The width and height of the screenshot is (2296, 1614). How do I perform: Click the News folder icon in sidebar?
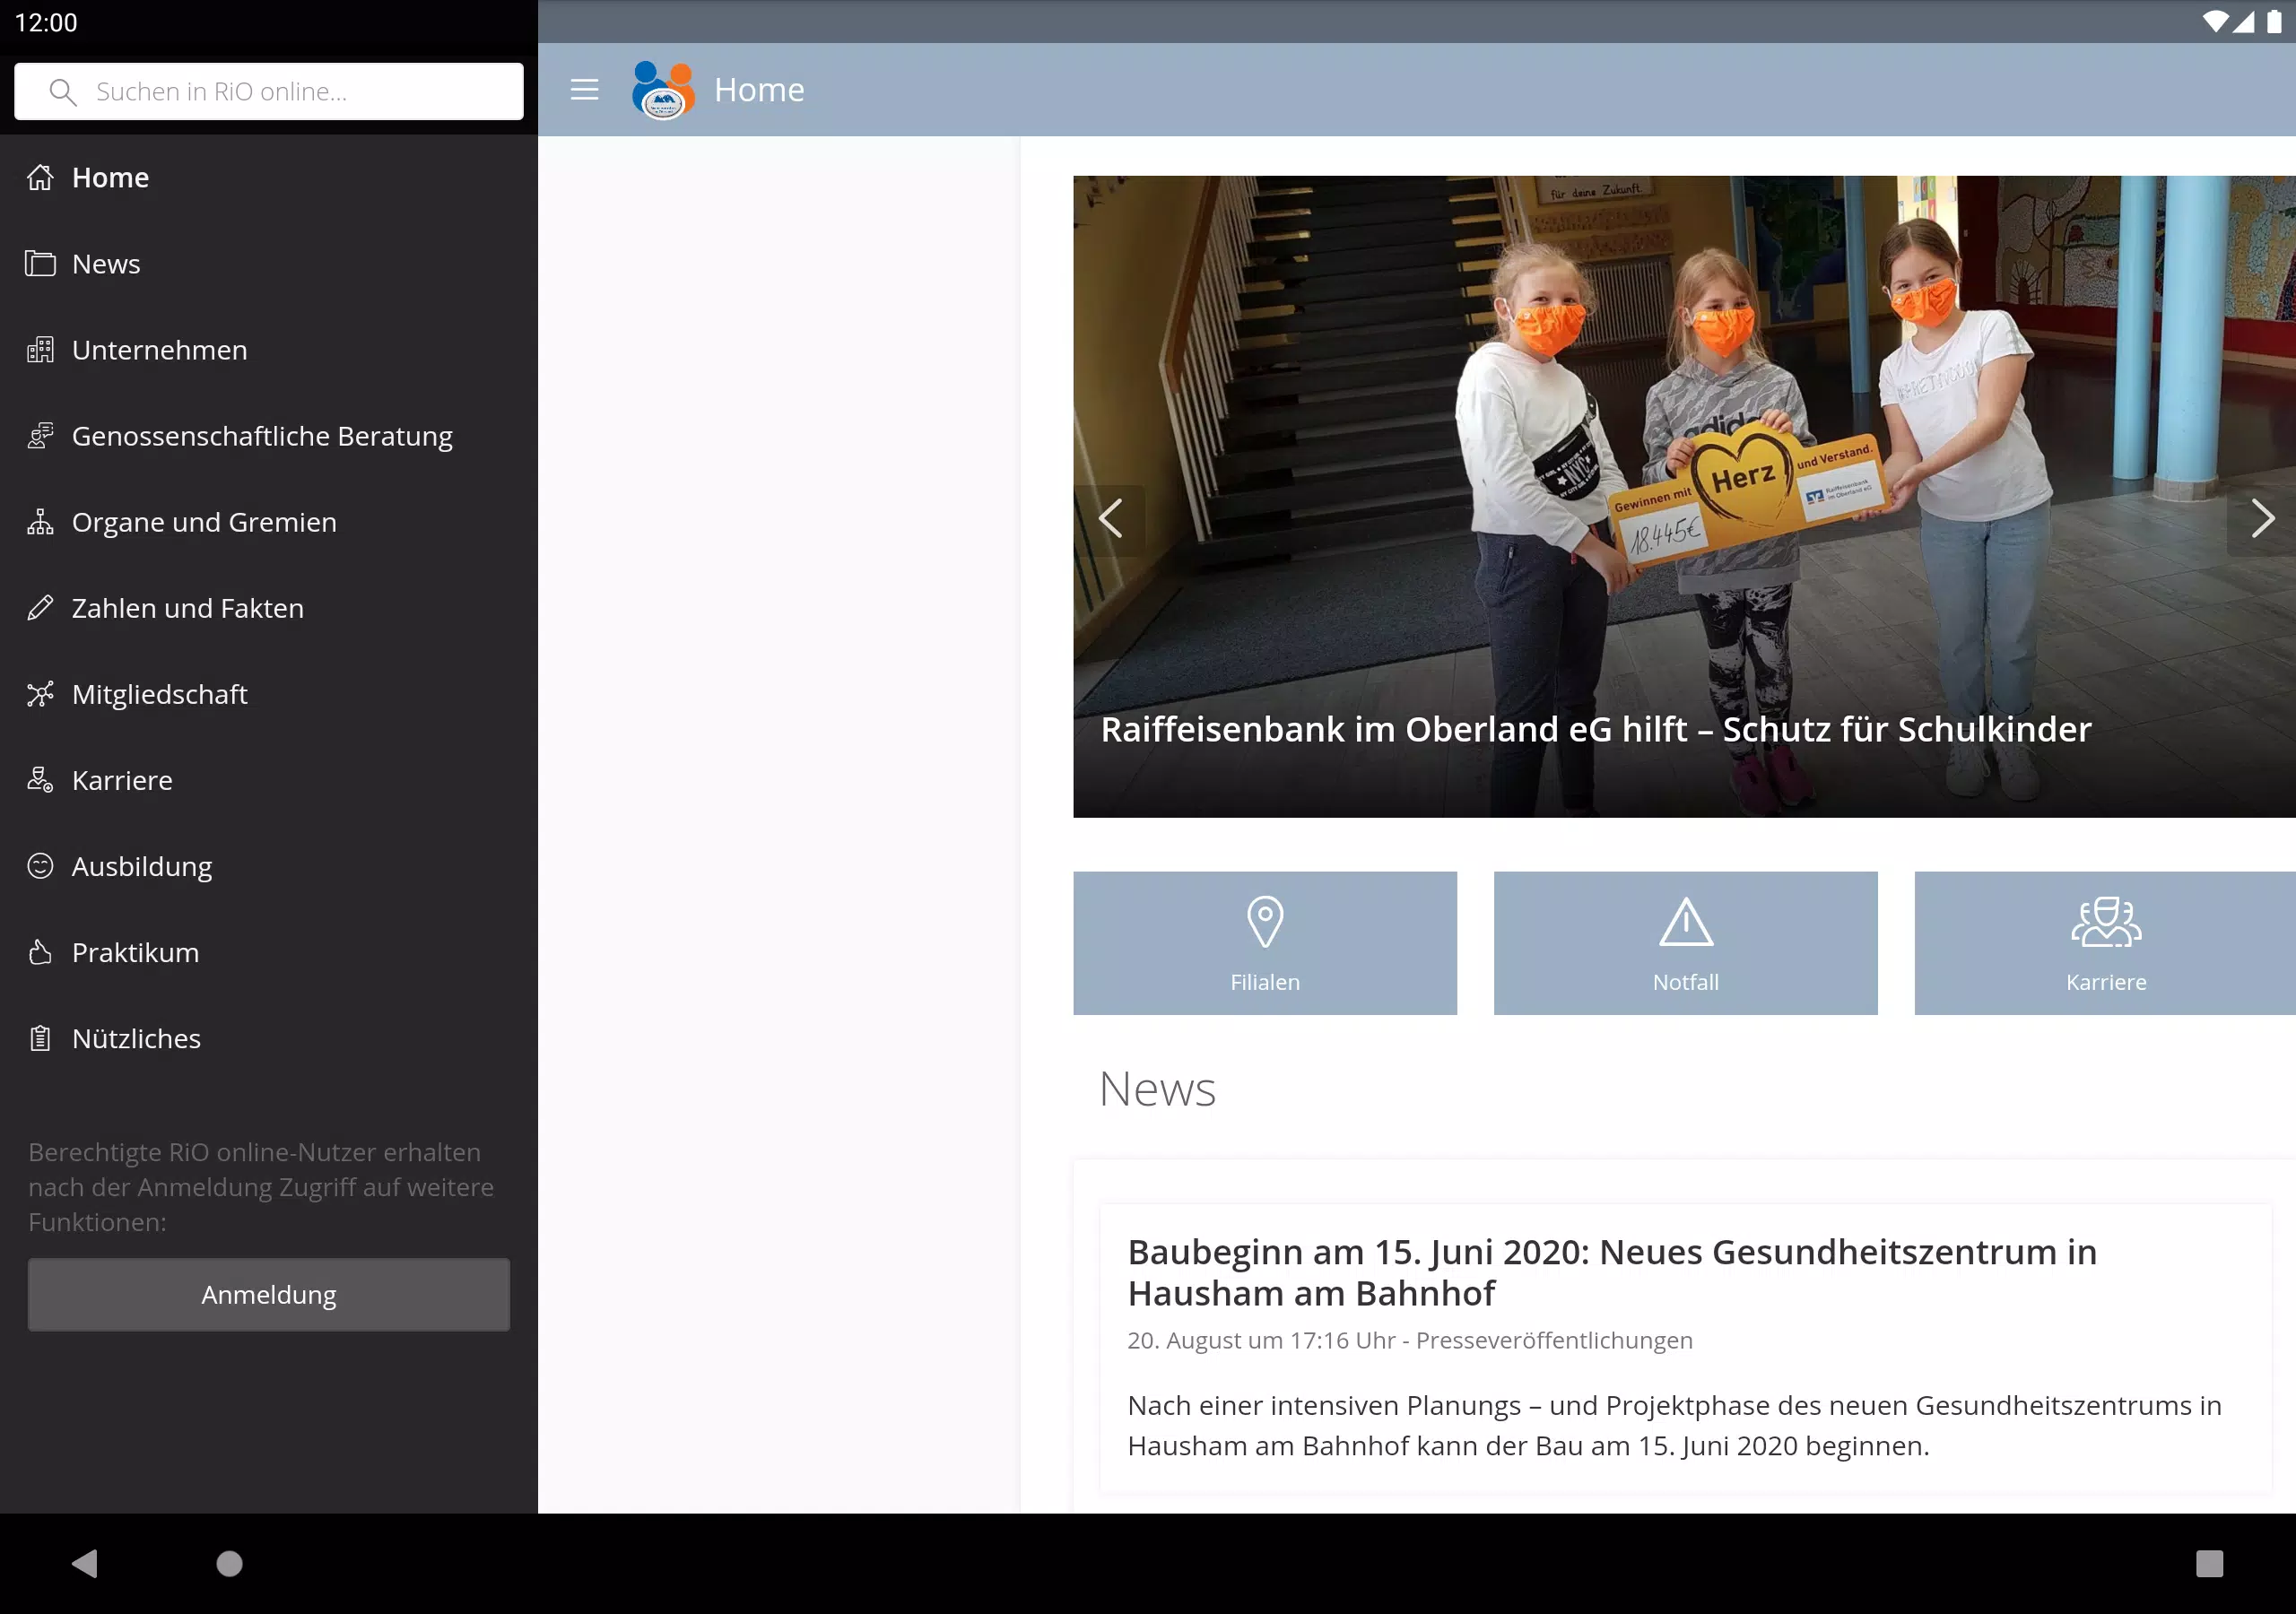pyautogui.click(x=40, y=264)
